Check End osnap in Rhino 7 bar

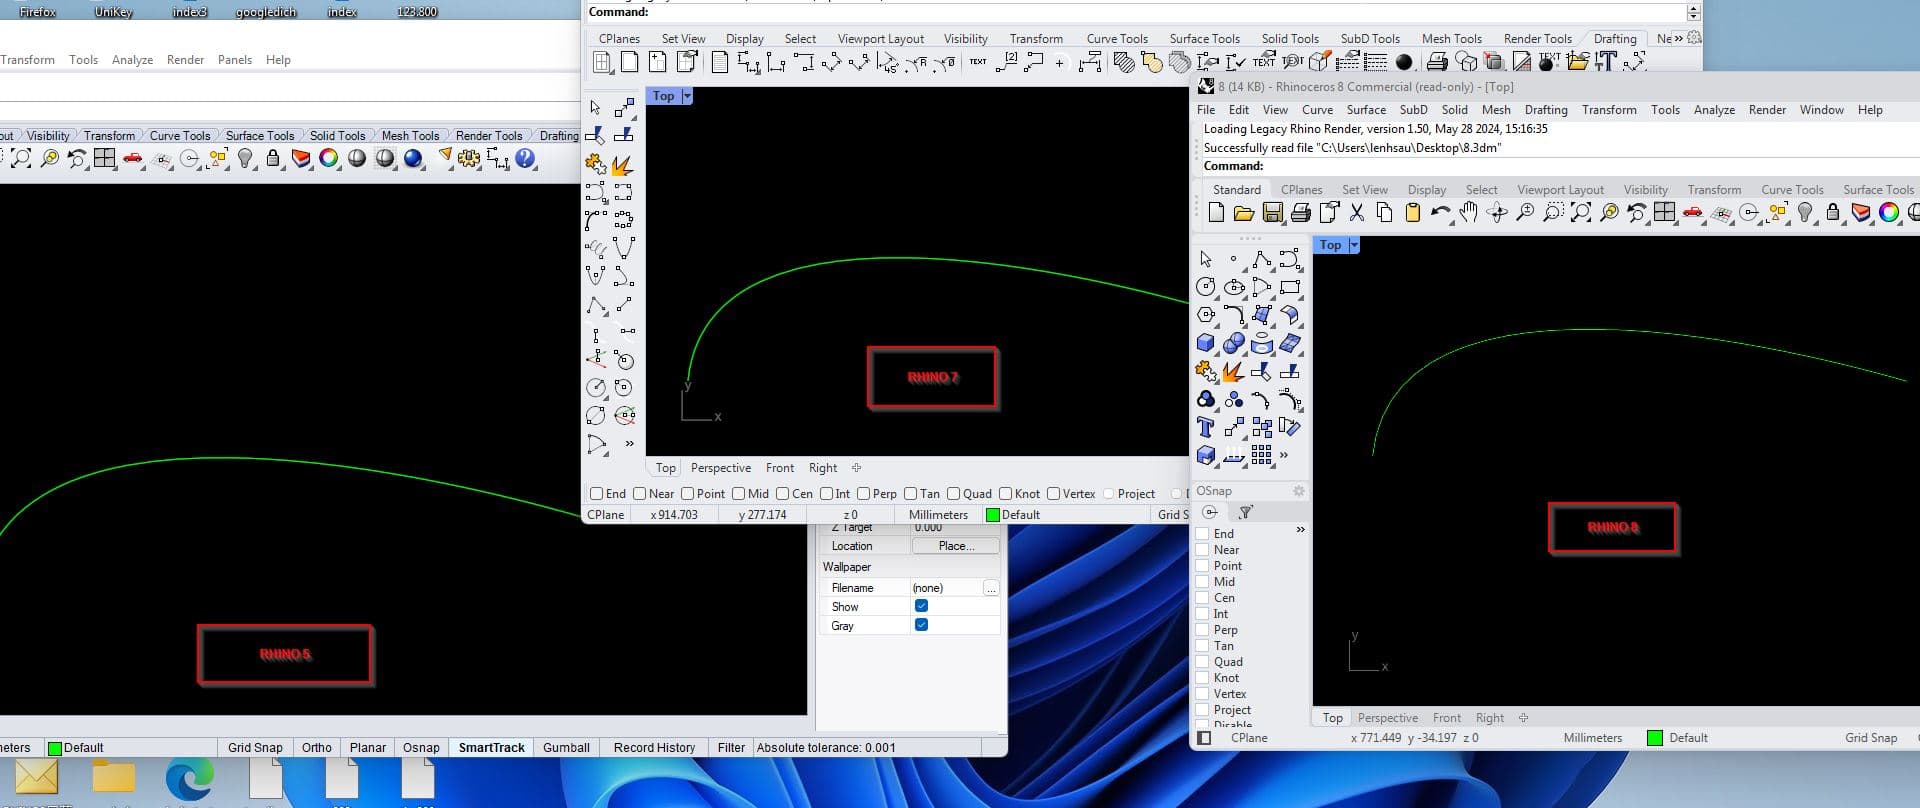[596, 494]
